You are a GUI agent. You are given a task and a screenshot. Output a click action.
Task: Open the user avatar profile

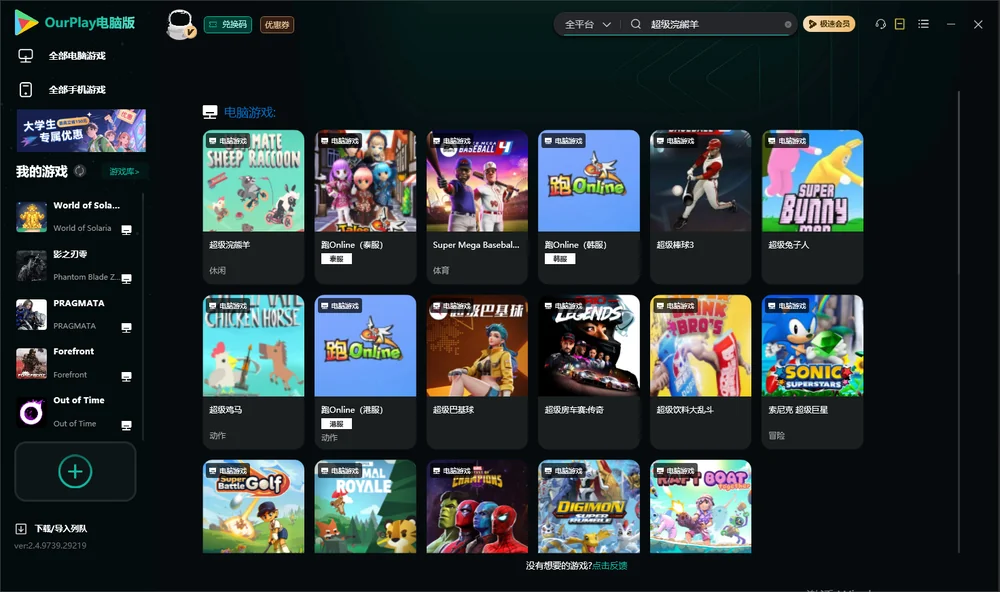180,24
